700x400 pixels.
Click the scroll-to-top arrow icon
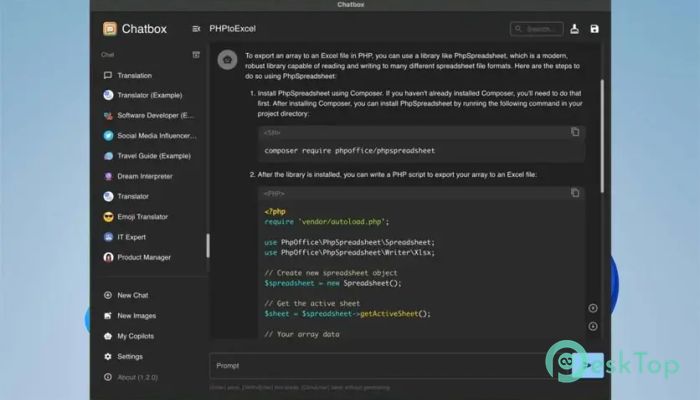click(593, 308)
